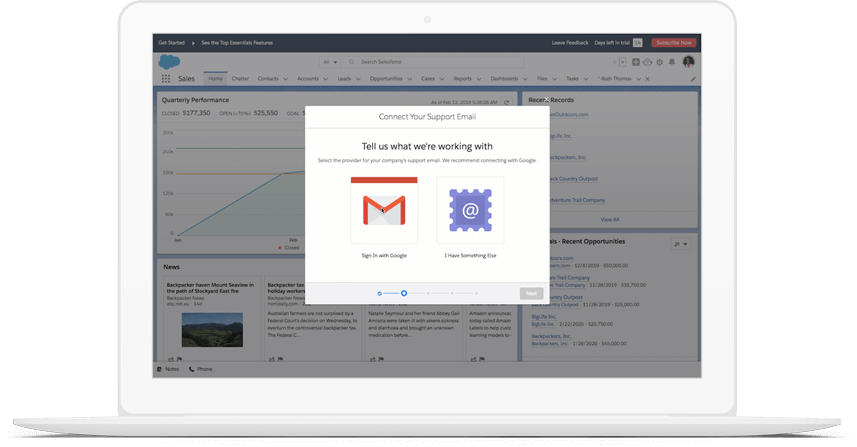Expand the Contacts tab chevron
This screenshot has height=447, width=857.
[x=285, y=79]
